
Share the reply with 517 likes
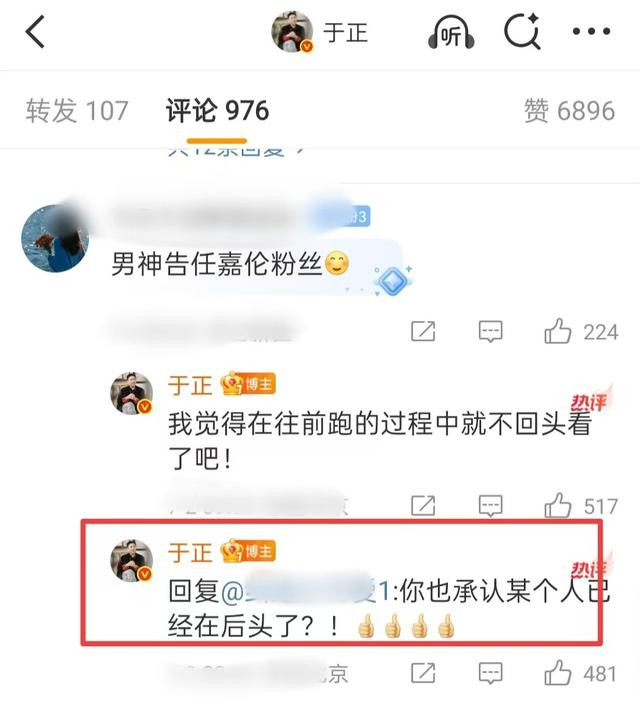pyautogui.click(x=423, y=506)
